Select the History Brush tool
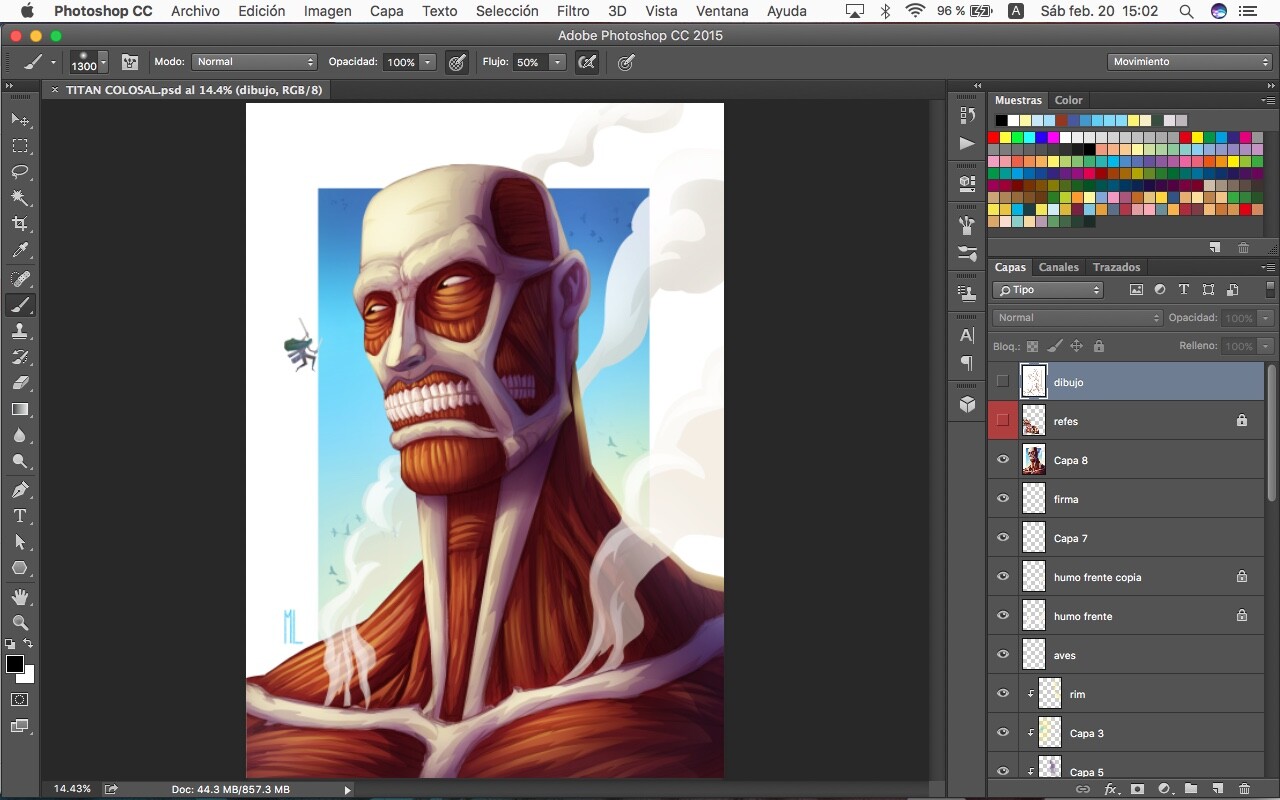Viewport: 1280px width, 800px height. pyautogui.click(x=20, y=357)
